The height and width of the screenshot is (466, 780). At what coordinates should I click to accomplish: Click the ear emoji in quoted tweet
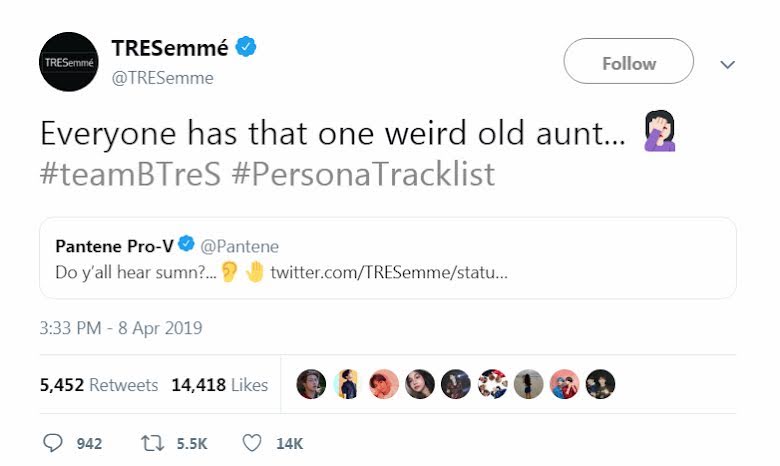(x=229, y=272)
